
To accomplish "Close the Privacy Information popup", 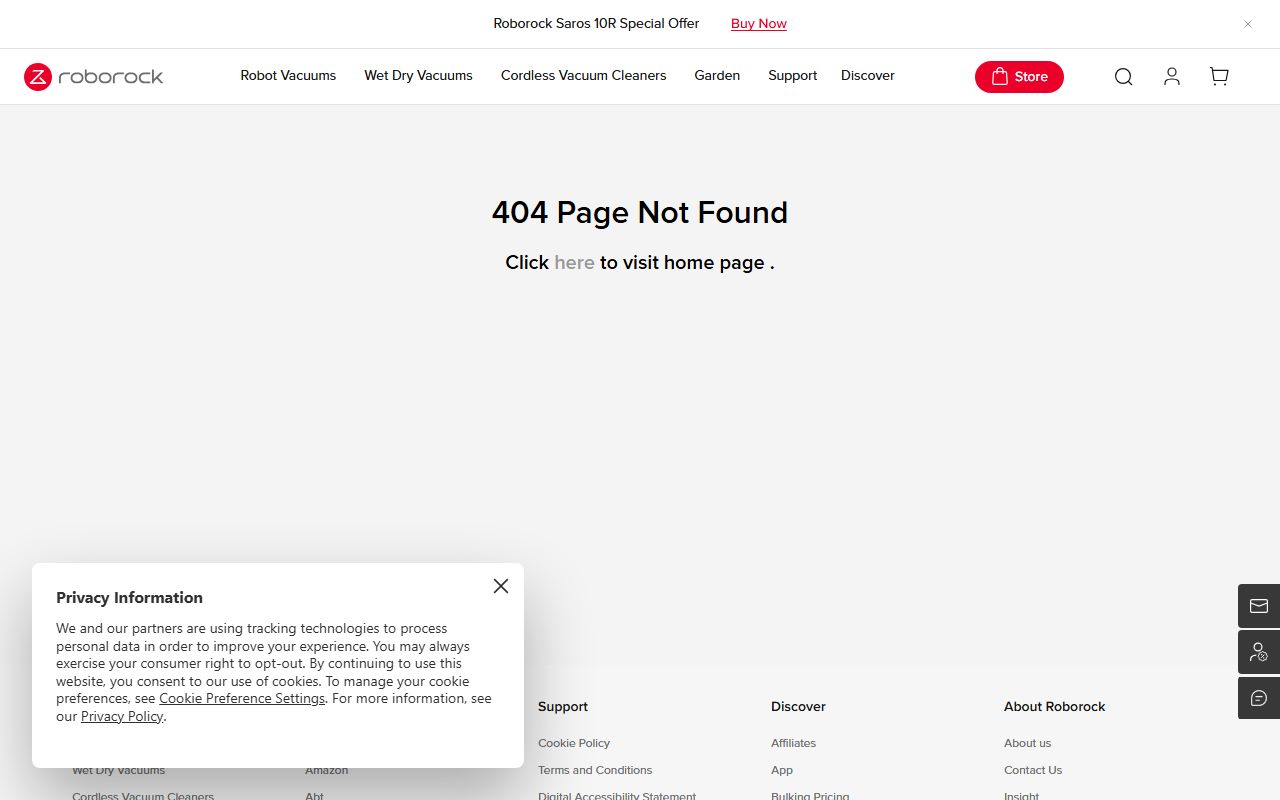I will pyautogui.click(x=501, y=586).
